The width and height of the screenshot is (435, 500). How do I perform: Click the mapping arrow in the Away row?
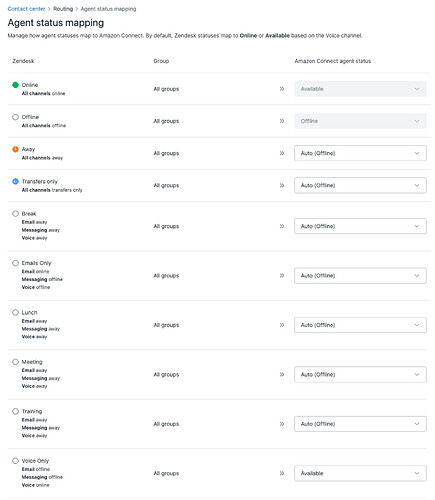[282, 153]
